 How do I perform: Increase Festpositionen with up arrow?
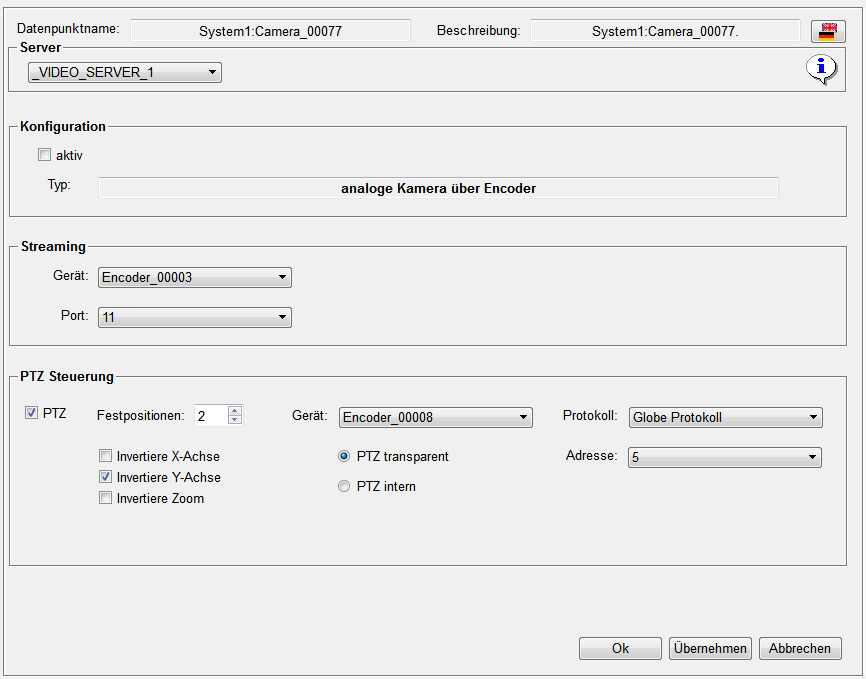[x=235, y=410]
